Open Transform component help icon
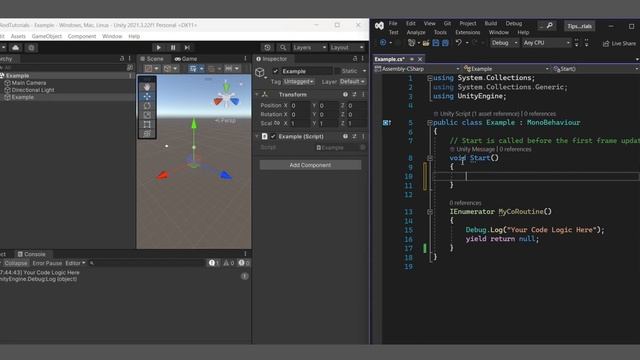 pos(345,94)
